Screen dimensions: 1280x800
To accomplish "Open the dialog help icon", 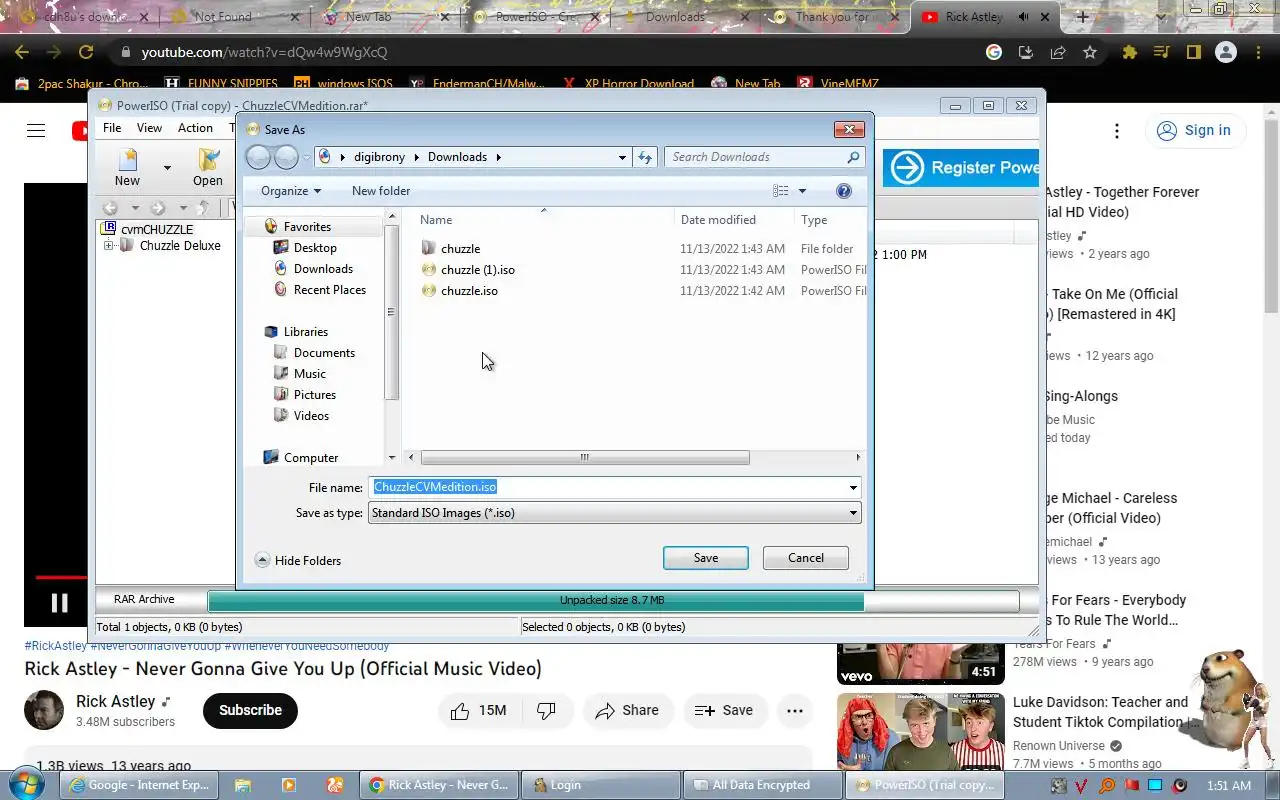I will coord(843,191).
